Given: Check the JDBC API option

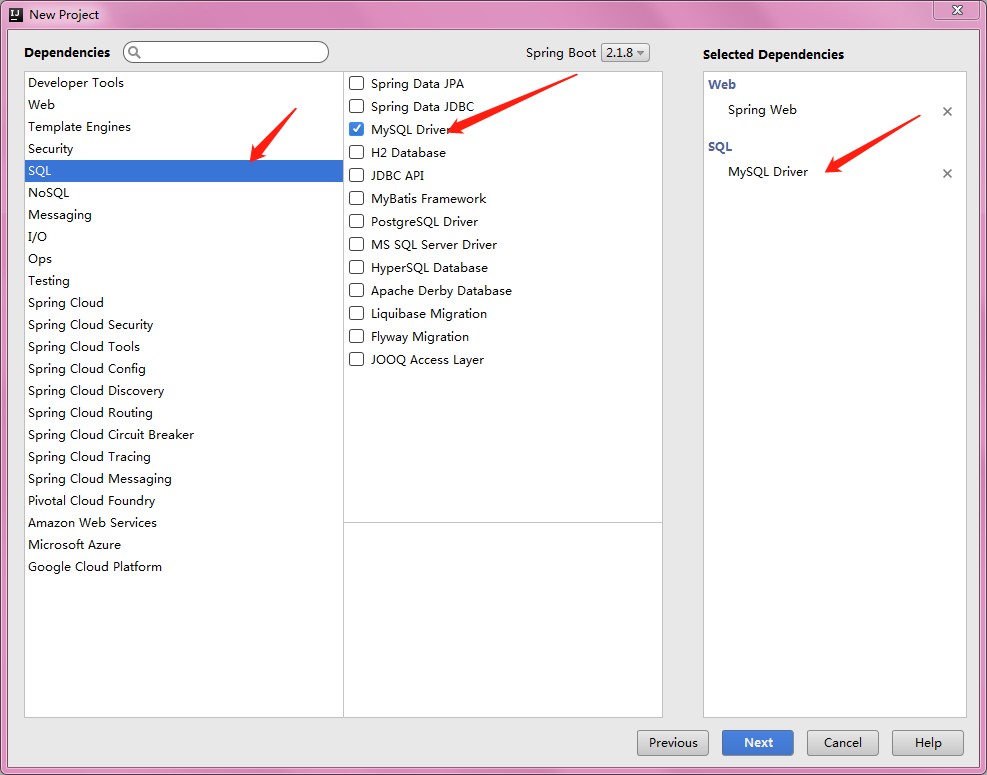Looking at the screenshot, I should click(356, 175).
